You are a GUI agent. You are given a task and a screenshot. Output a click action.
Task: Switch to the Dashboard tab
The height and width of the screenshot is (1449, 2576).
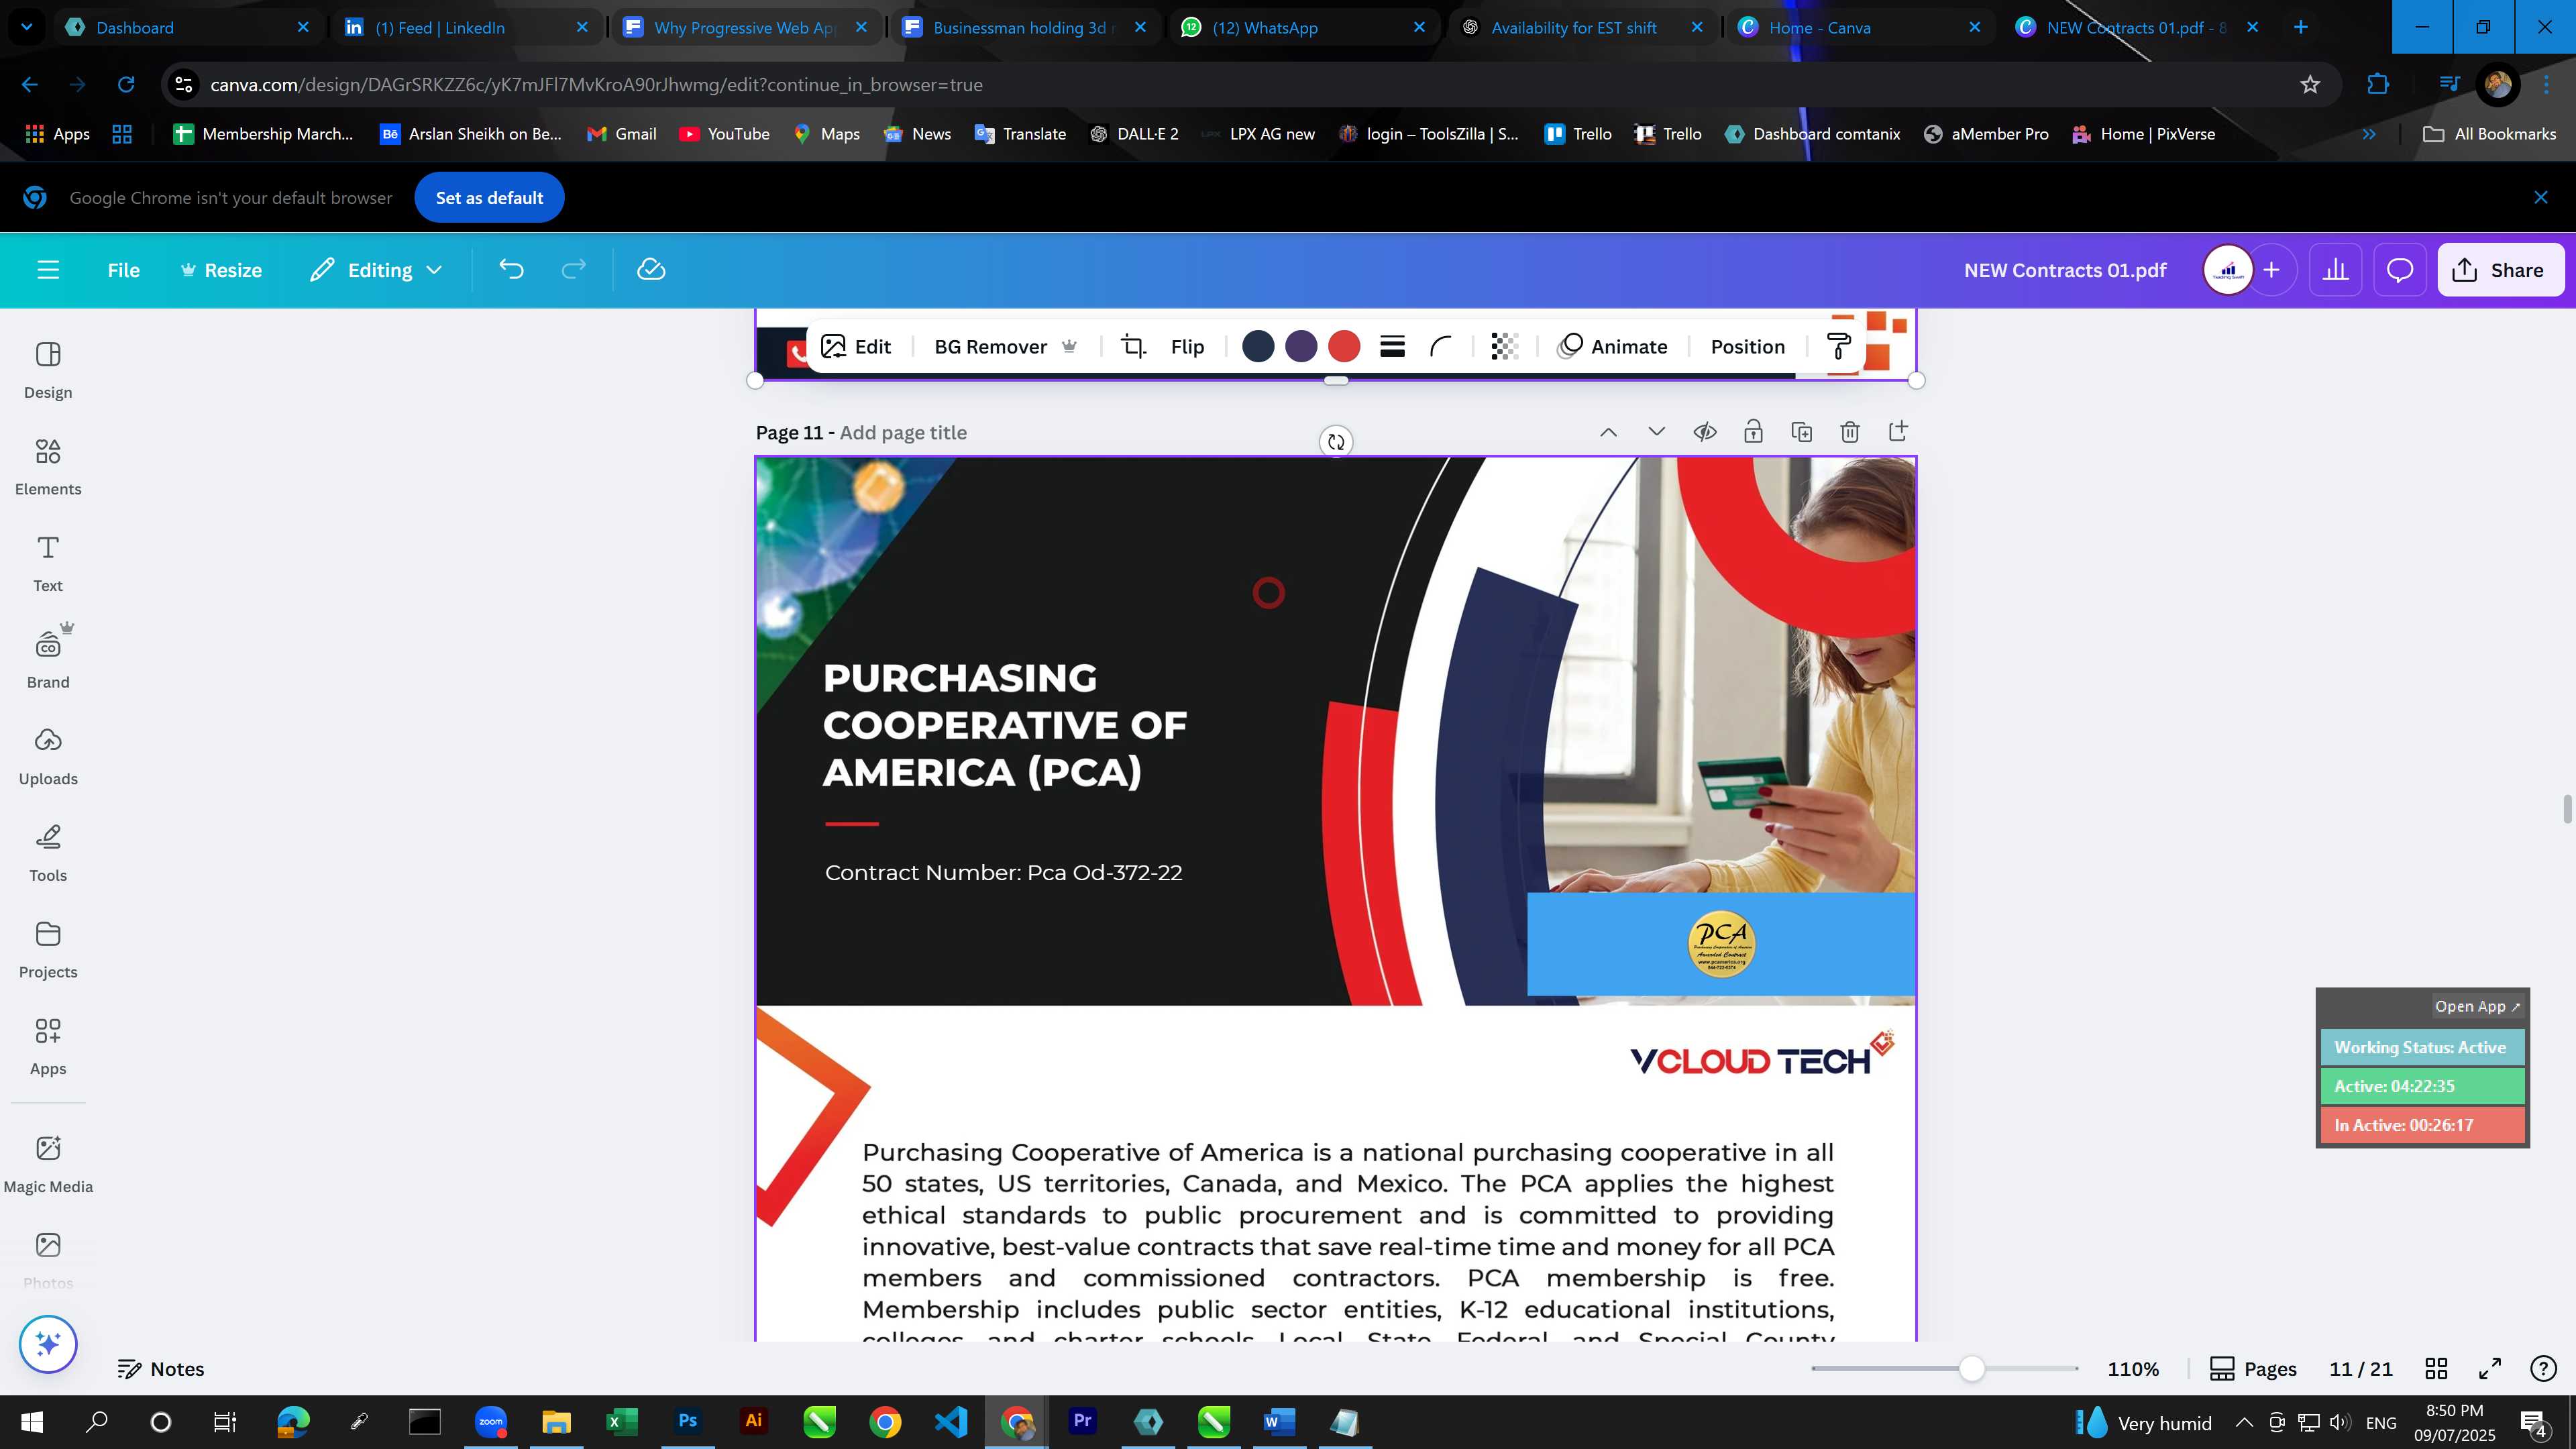(x=187, y=27)
